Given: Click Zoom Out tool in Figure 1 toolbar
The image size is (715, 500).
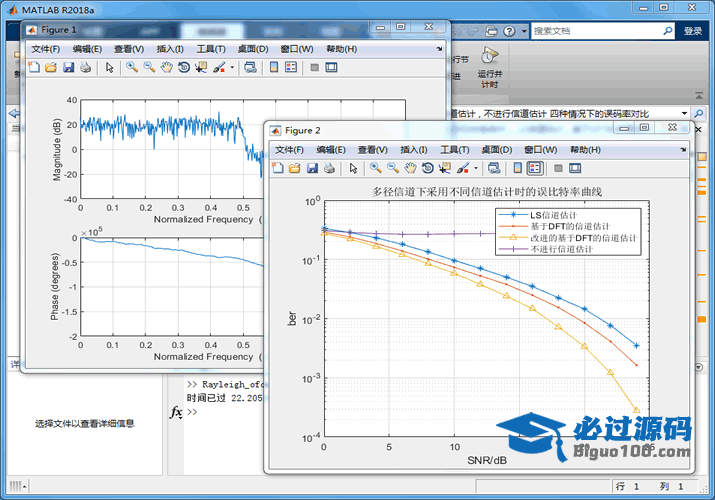Looking at the screenshot, I should 148,68.
